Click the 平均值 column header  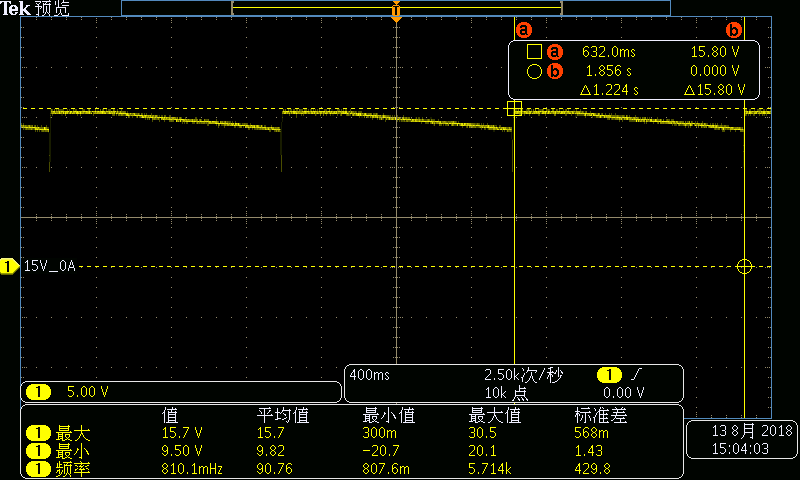click(x=283, y=416)
